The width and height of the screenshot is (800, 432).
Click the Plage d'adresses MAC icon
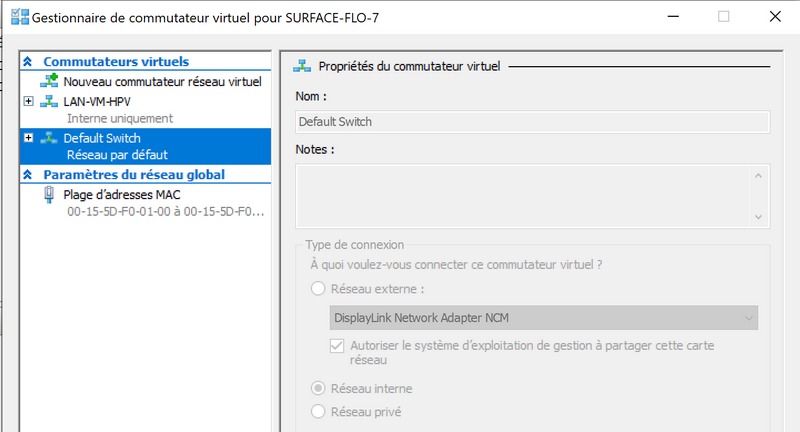click(49, 195)
